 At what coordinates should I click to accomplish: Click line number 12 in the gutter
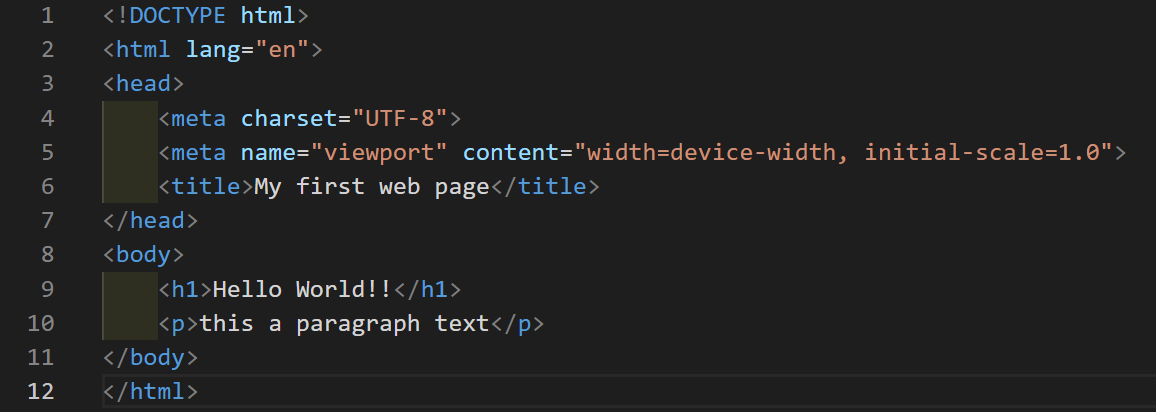click(41, 391)
